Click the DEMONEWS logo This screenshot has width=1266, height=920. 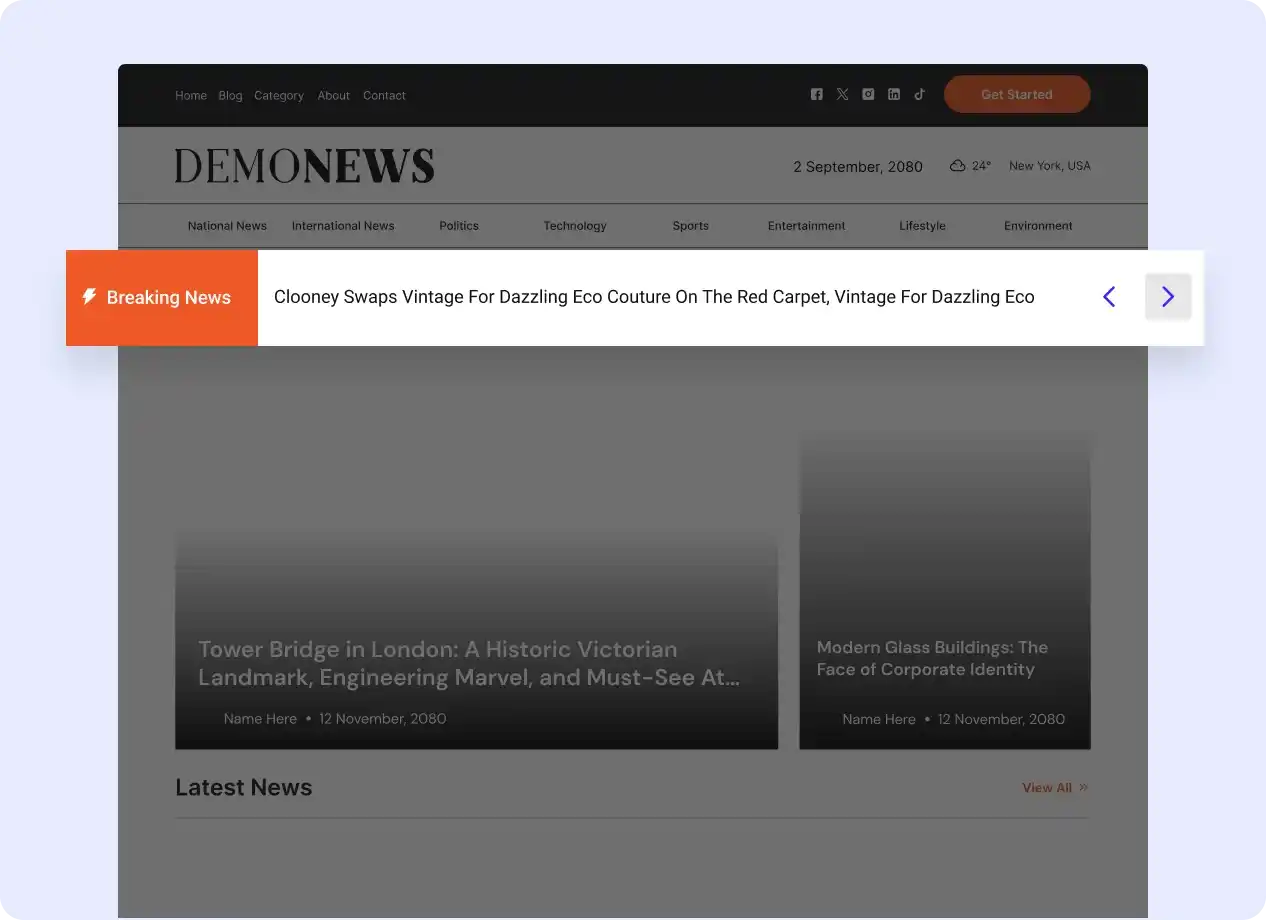pyautogui.click(x=304, y=166)
